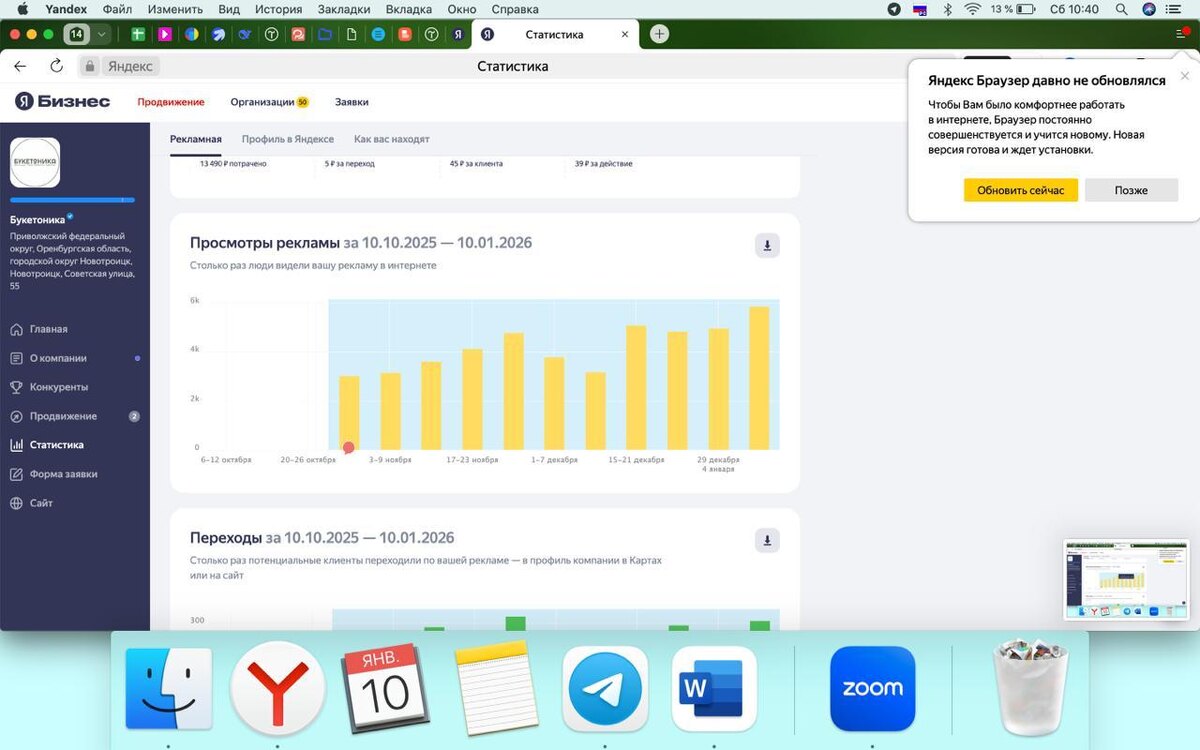Expand the tab group dropdown arrow
The height and width of the screenshot is (750, 1200).
point(101,34)
